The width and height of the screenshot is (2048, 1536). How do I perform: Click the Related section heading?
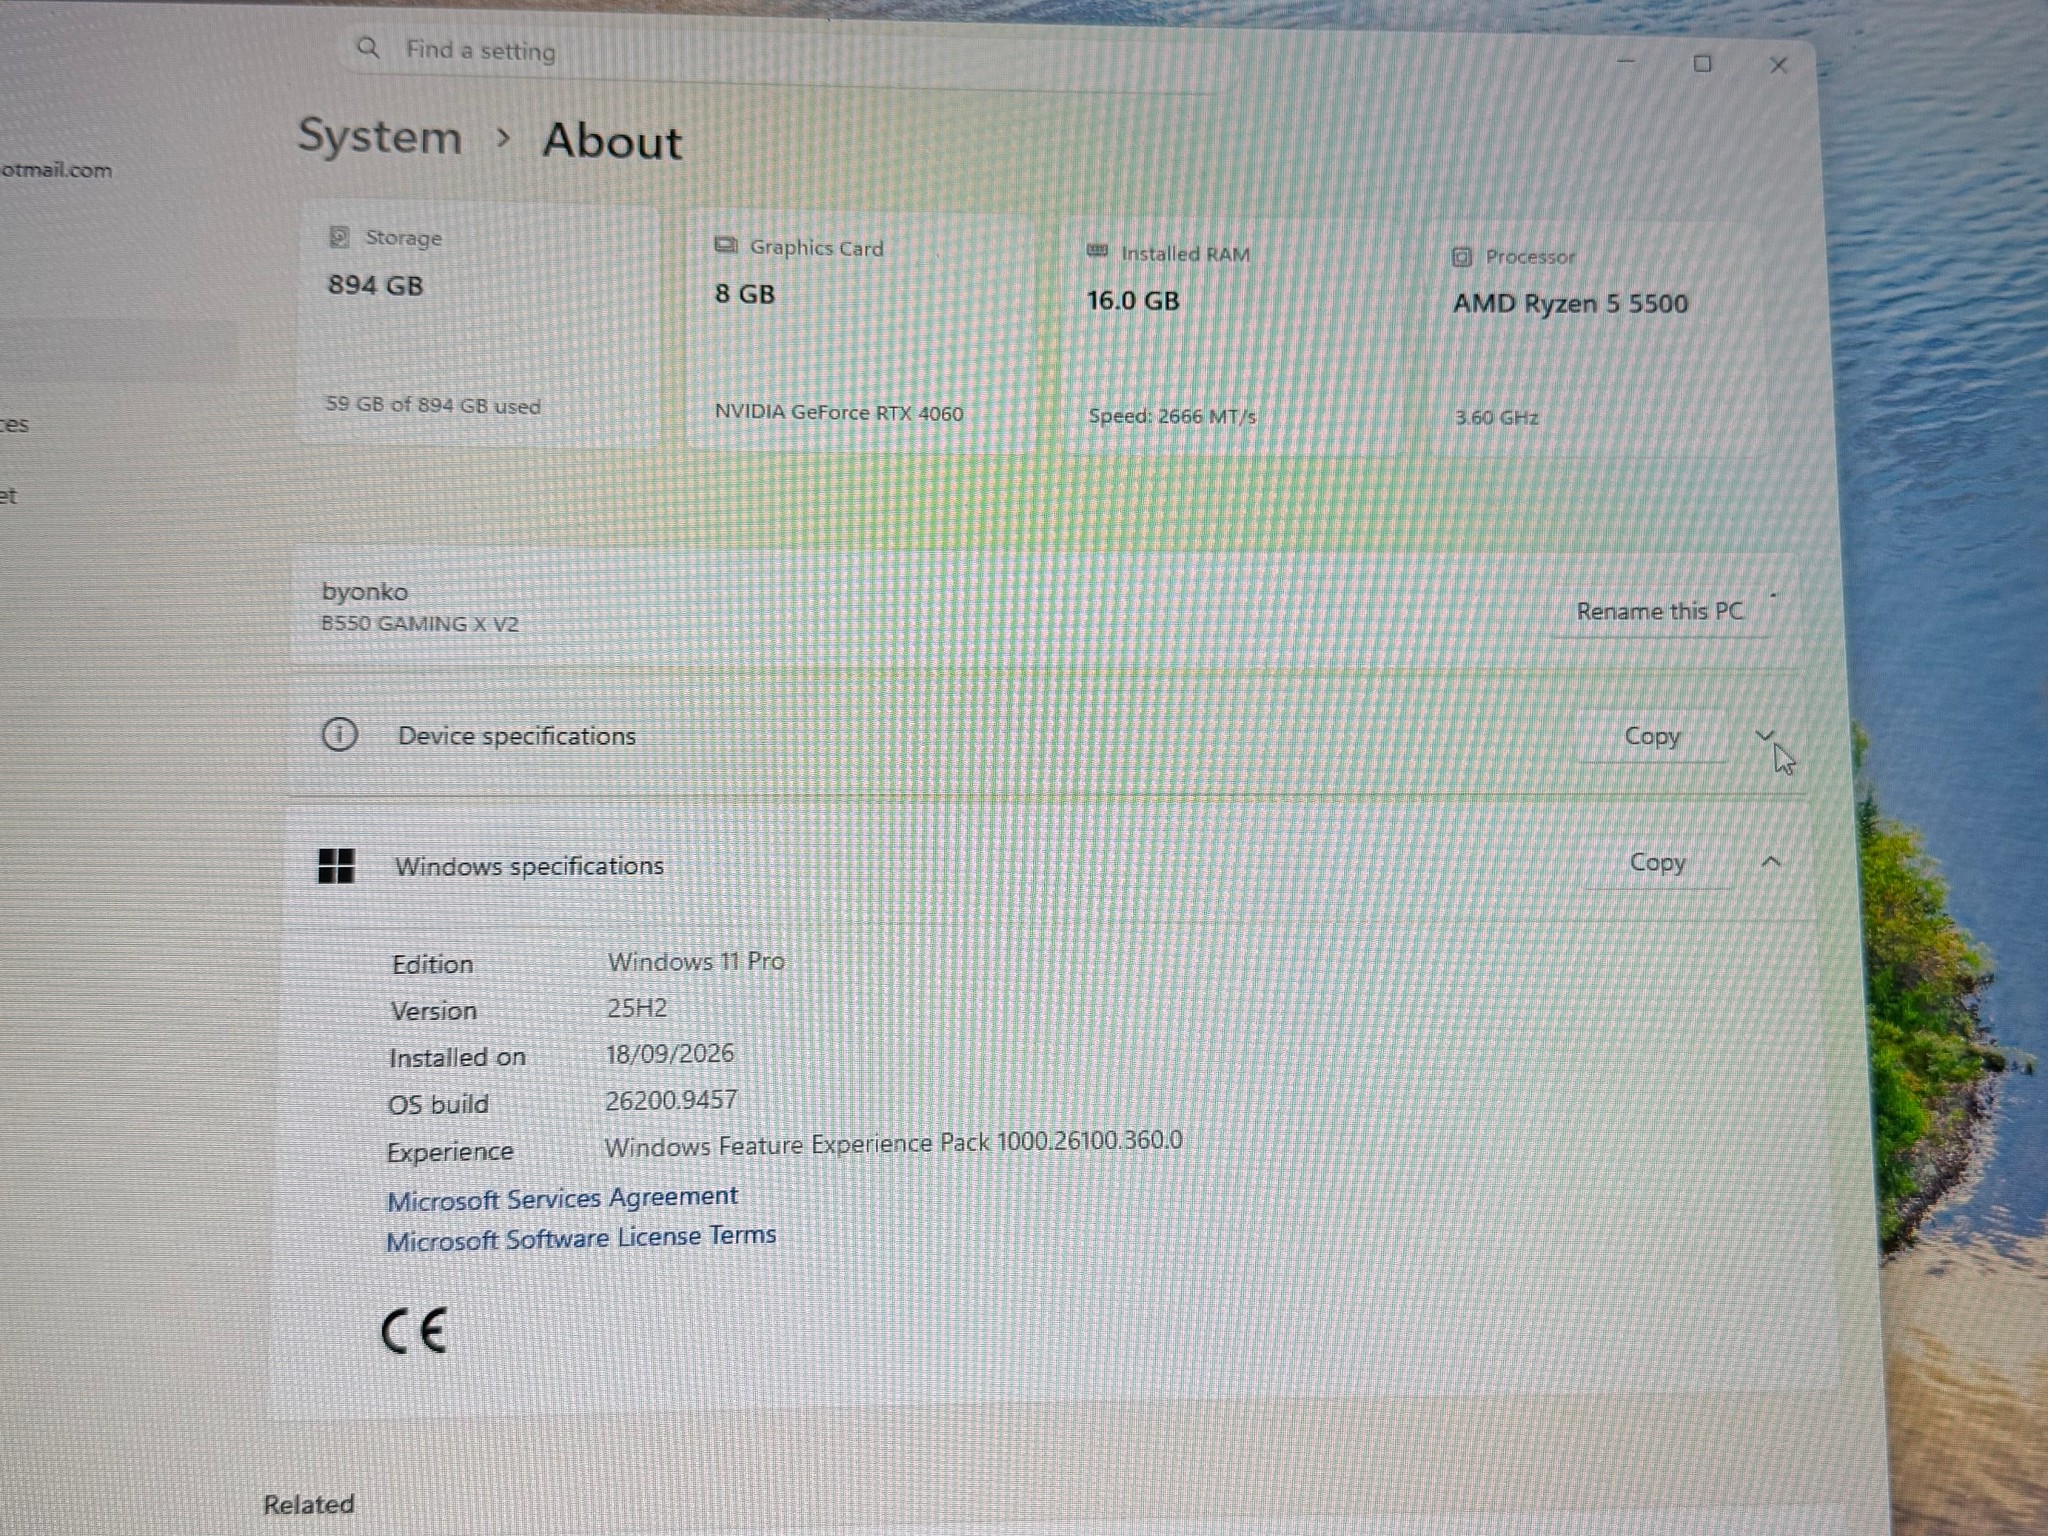click(x=309, y=1504)
